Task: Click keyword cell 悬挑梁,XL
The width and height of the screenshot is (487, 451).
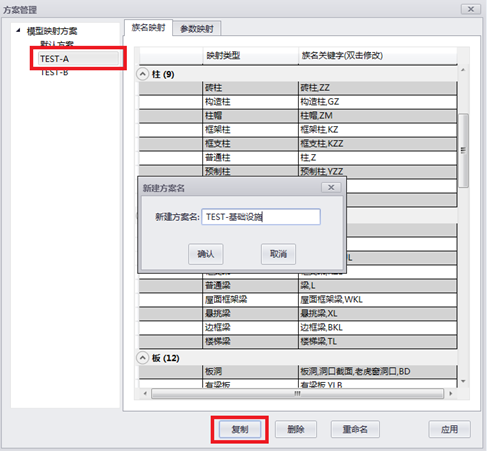Action: (377, 314)
